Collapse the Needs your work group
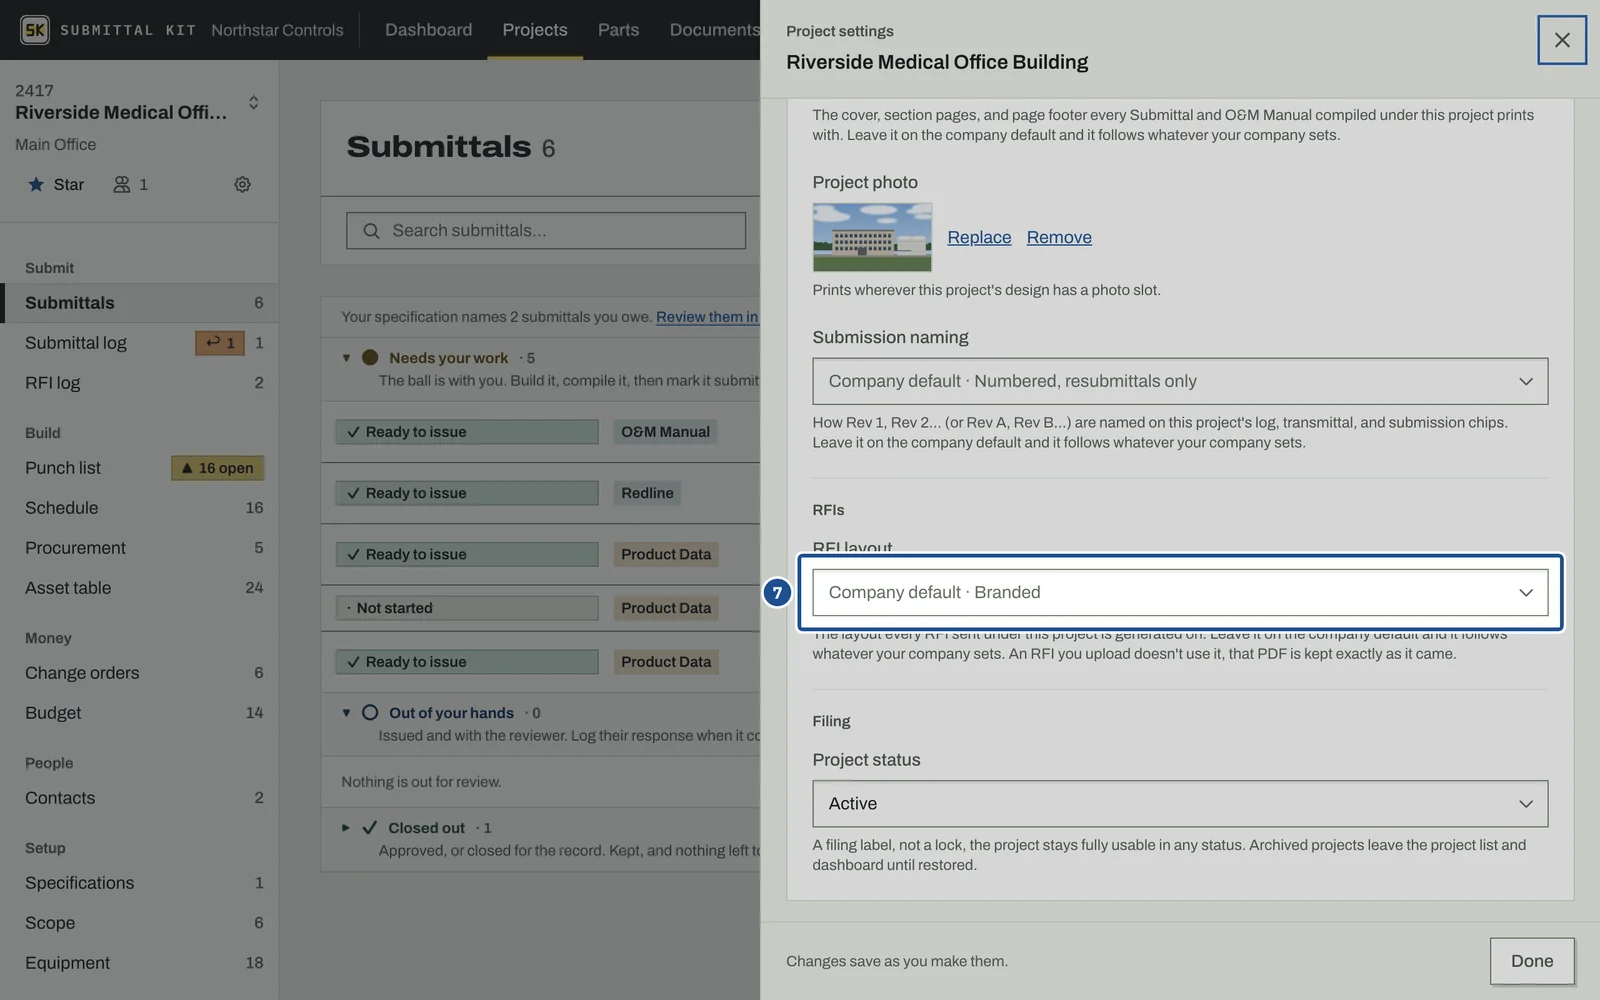The image size is (1600, 1000). [346, 358]
